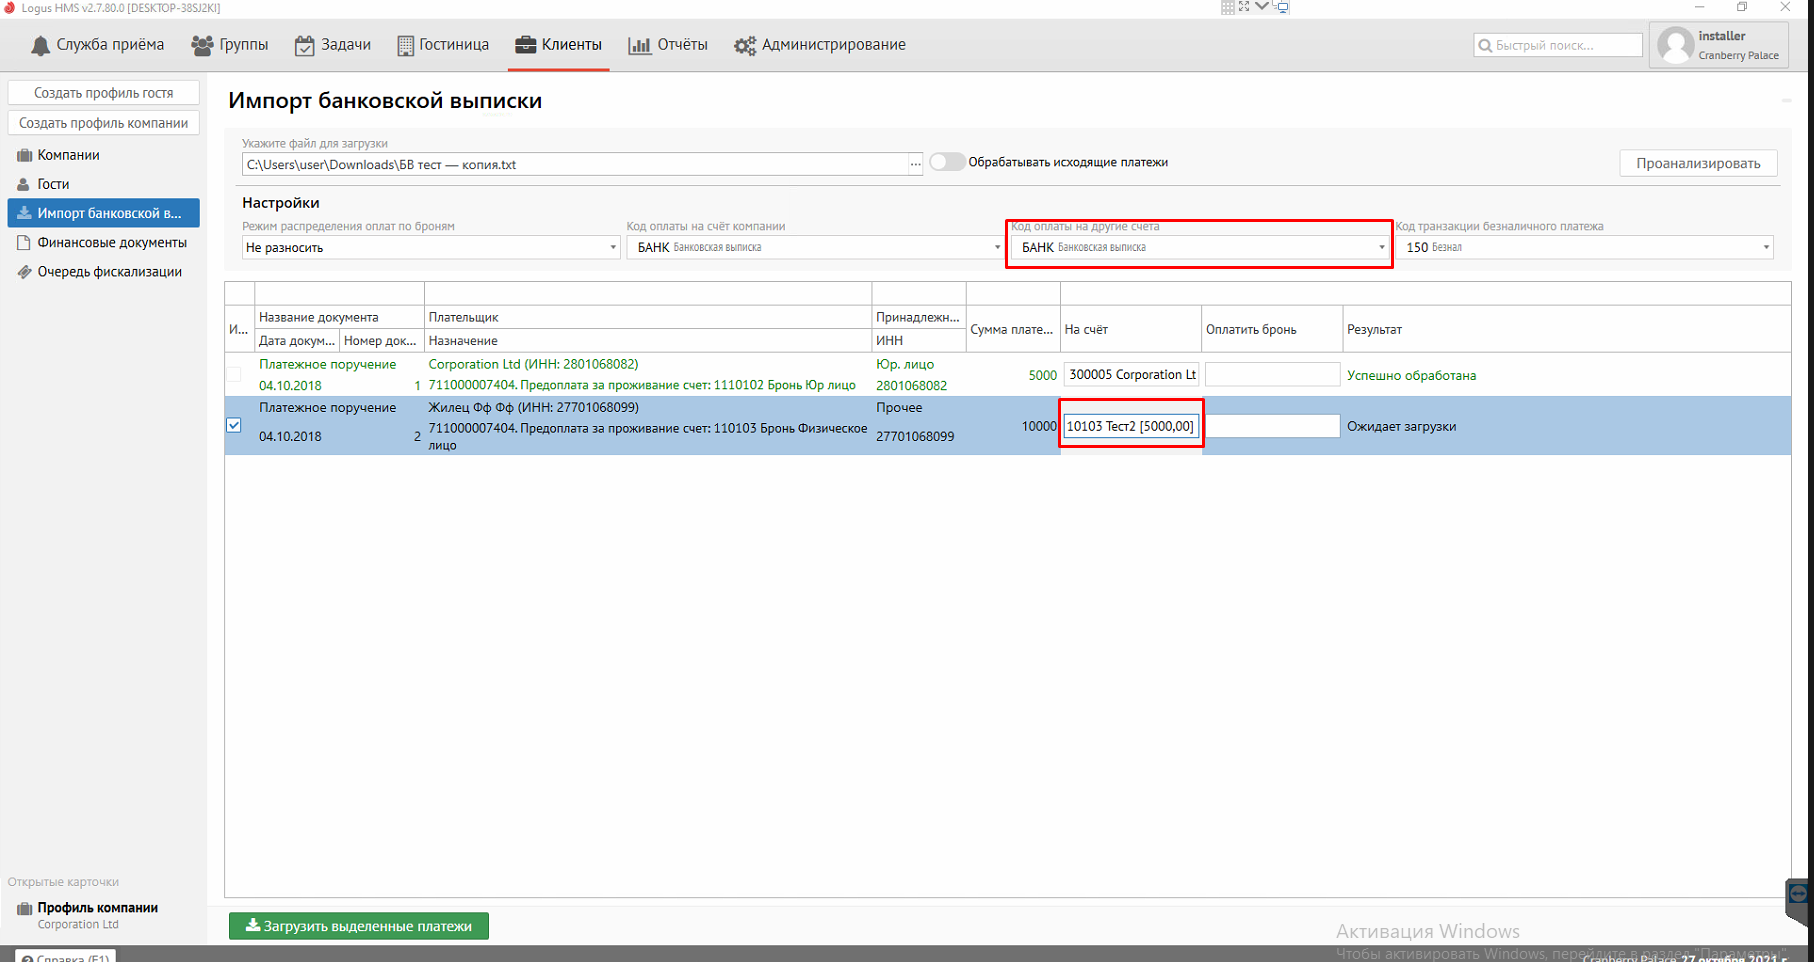
Task: Click Загрузить выделенные платежи button
Action: [358, 926]
